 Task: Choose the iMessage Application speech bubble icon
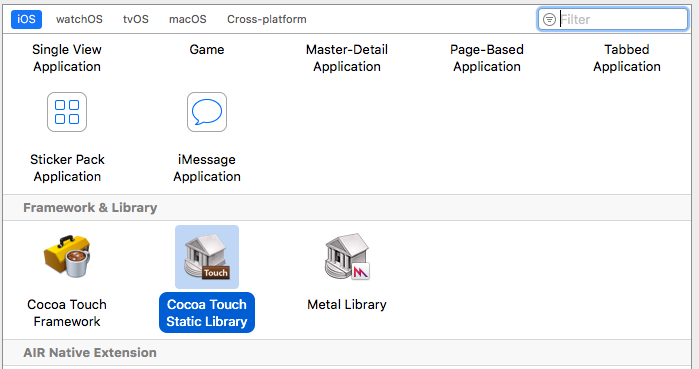coord(207,112)
